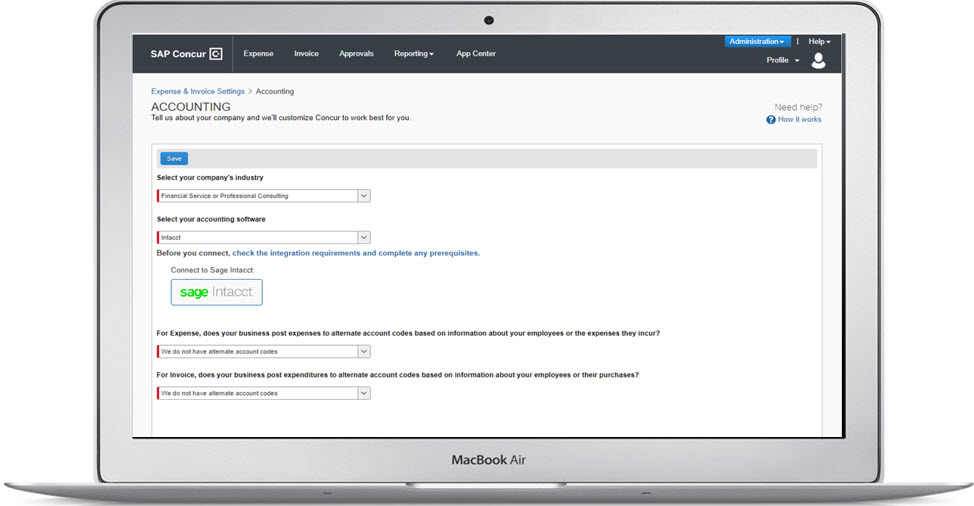Click the Sage Intacct connect logo
Screen dimensions: 974x506
[x=216, y=292]
